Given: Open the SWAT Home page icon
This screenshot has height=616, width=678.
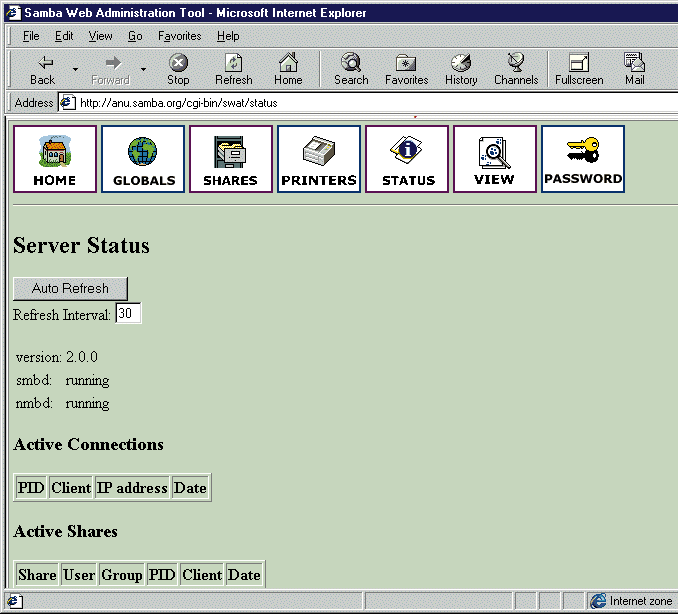Looking at the screenshot, I should coord(55,159).
